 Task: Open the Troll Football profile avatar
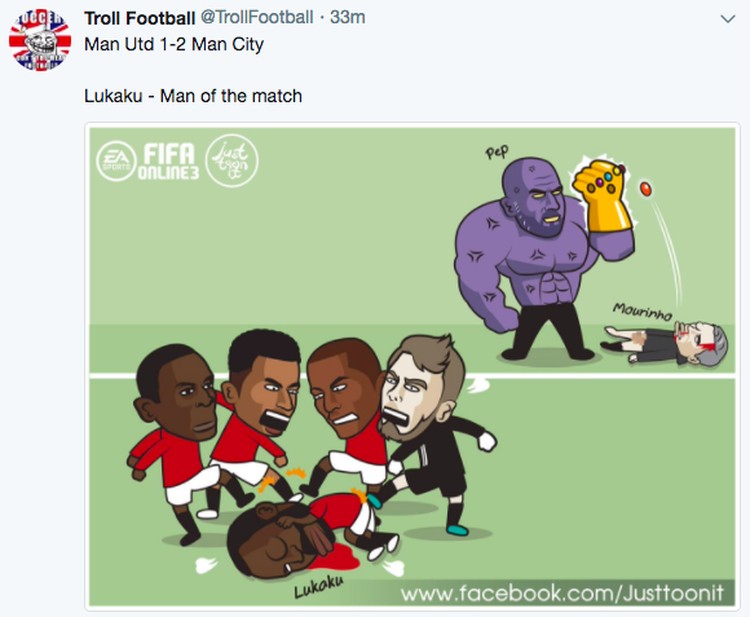40,41
